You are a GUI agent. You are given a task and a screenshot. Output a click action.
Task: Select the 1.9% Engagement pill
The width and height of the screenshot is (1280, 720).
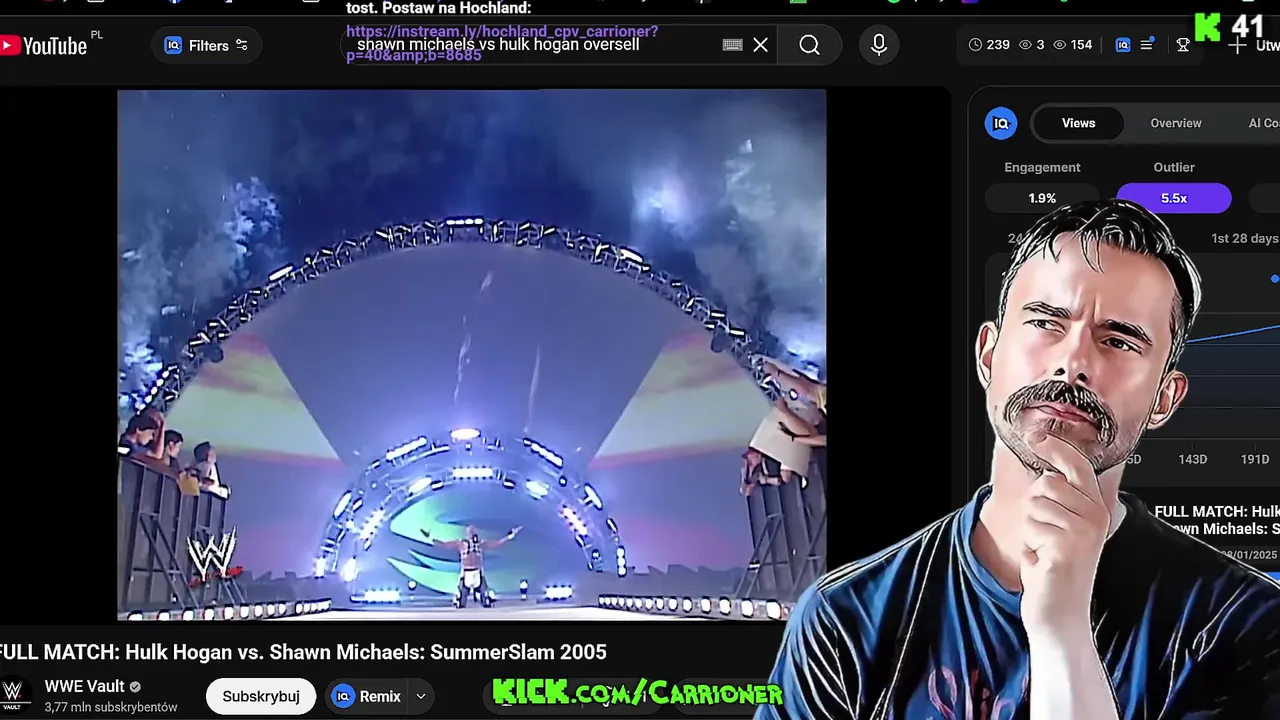click(1042, 198)
